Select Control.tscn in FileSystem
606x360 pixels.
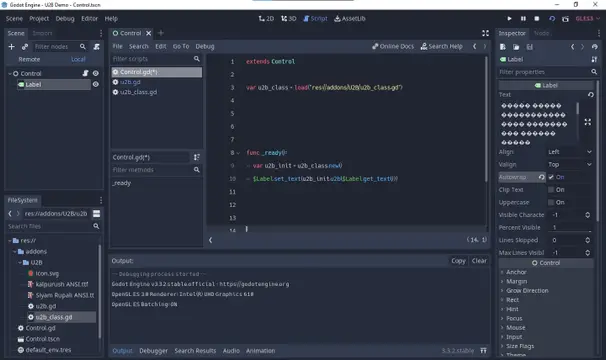pos(43,339)
